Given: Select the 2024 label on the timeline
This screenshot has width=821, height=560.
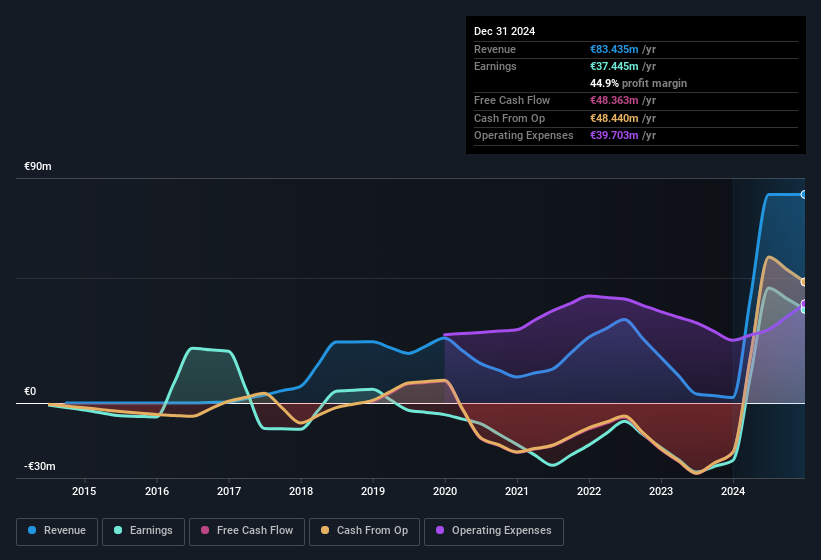Looking at the screenshot, I should (733, 491).
